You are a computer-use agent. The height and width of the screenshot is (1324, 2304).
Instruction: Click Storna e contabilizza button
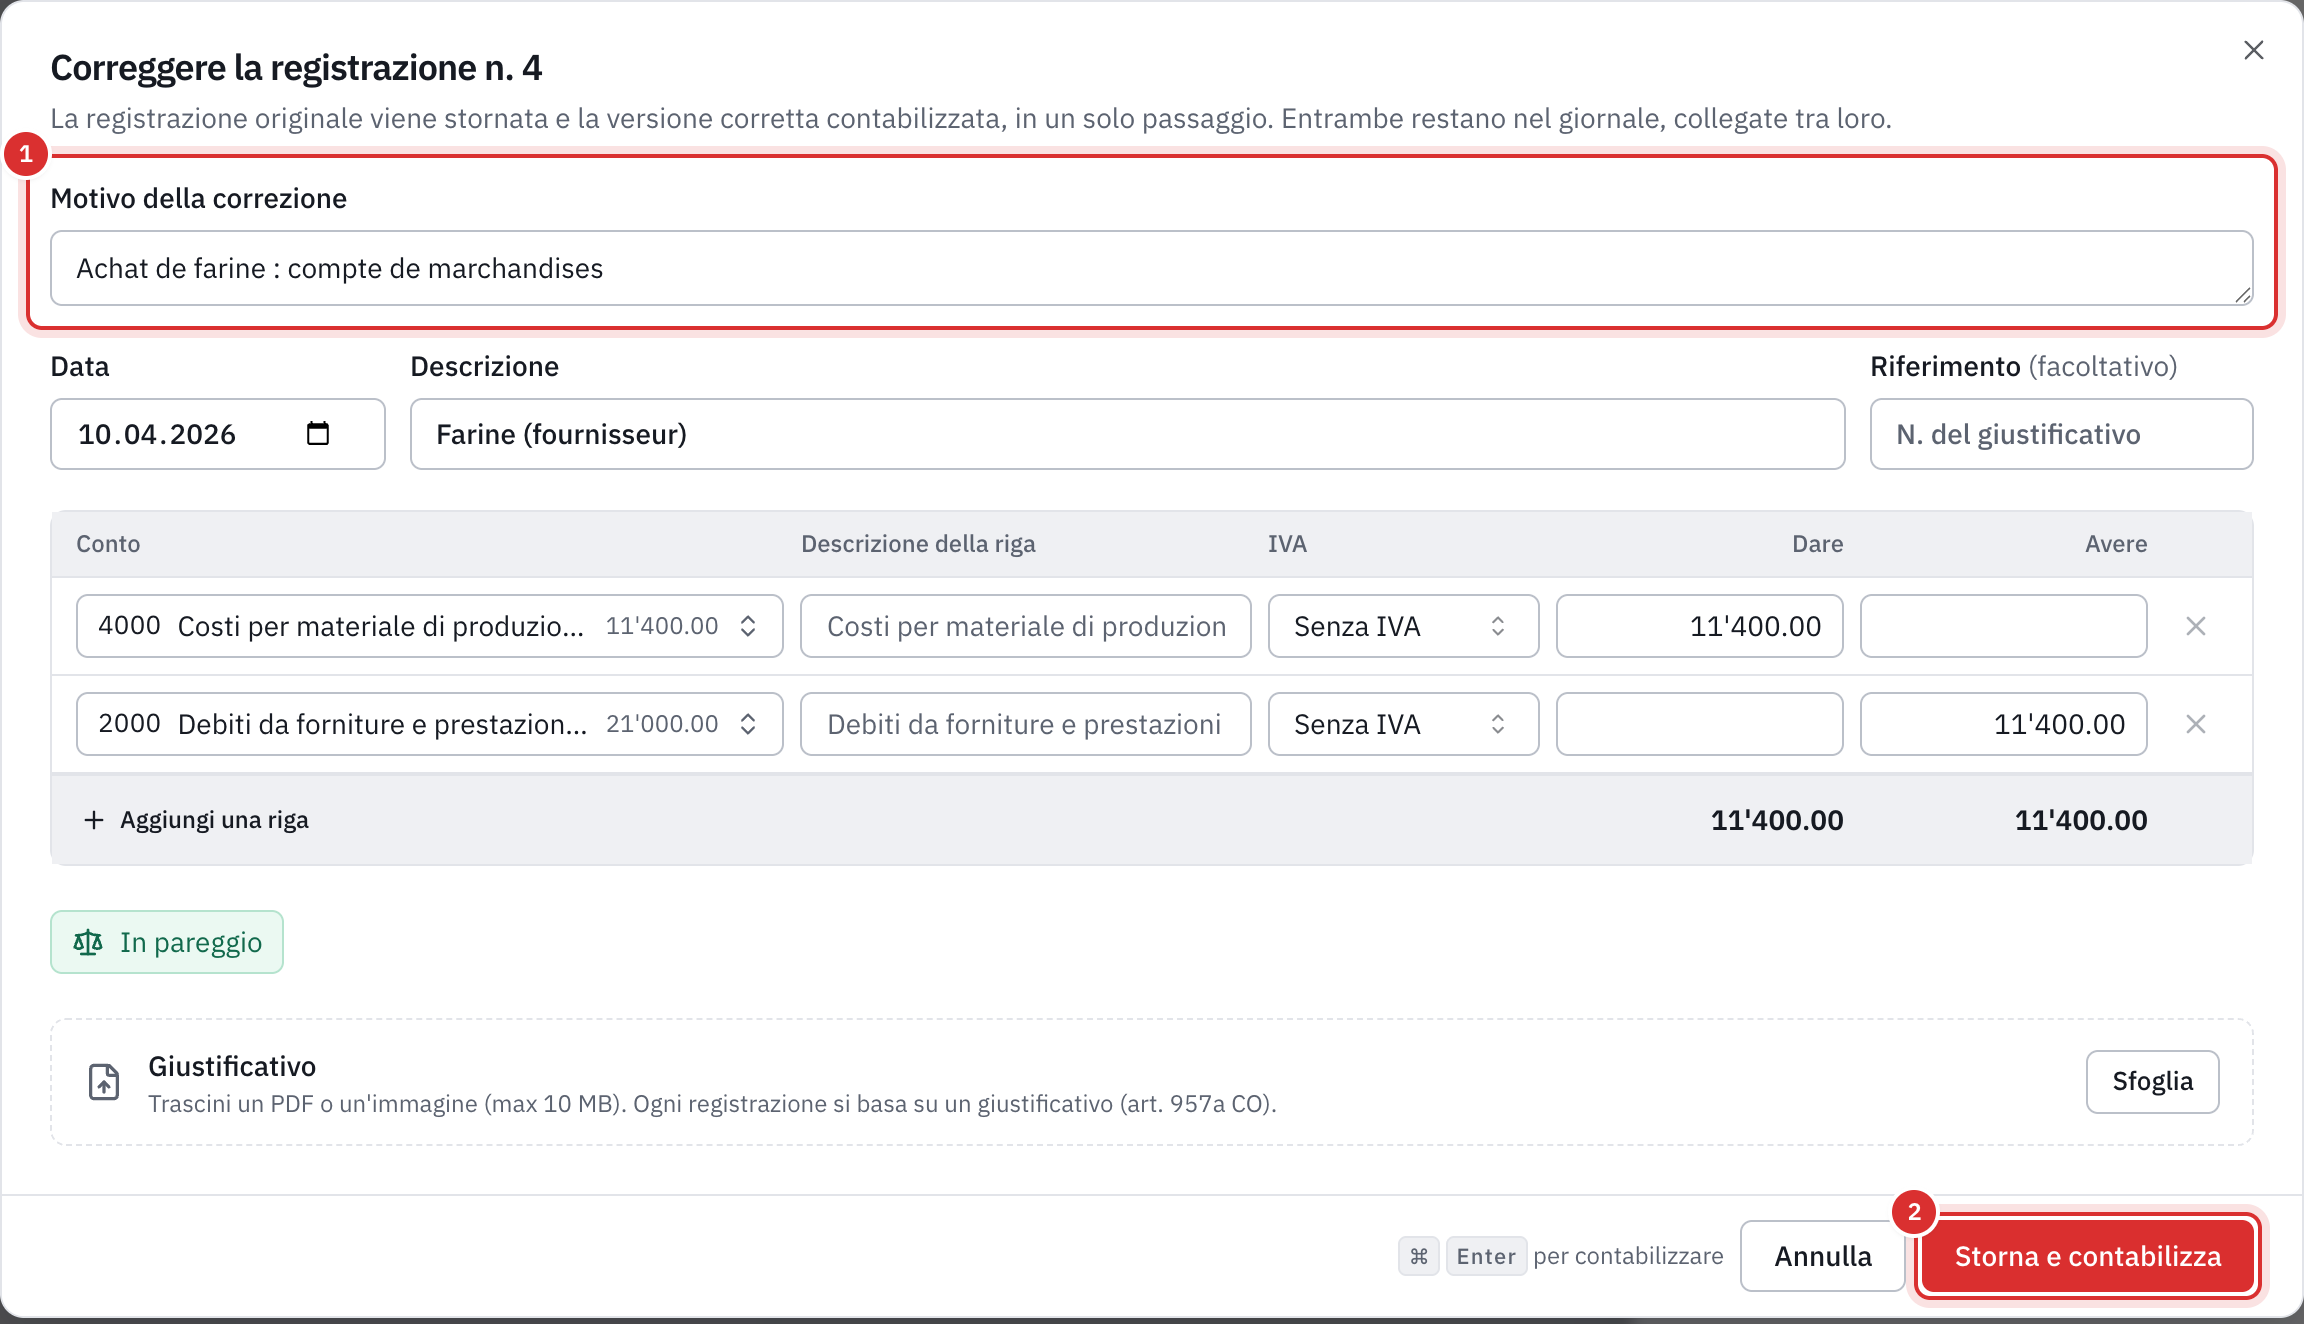pos(2087,1256)
